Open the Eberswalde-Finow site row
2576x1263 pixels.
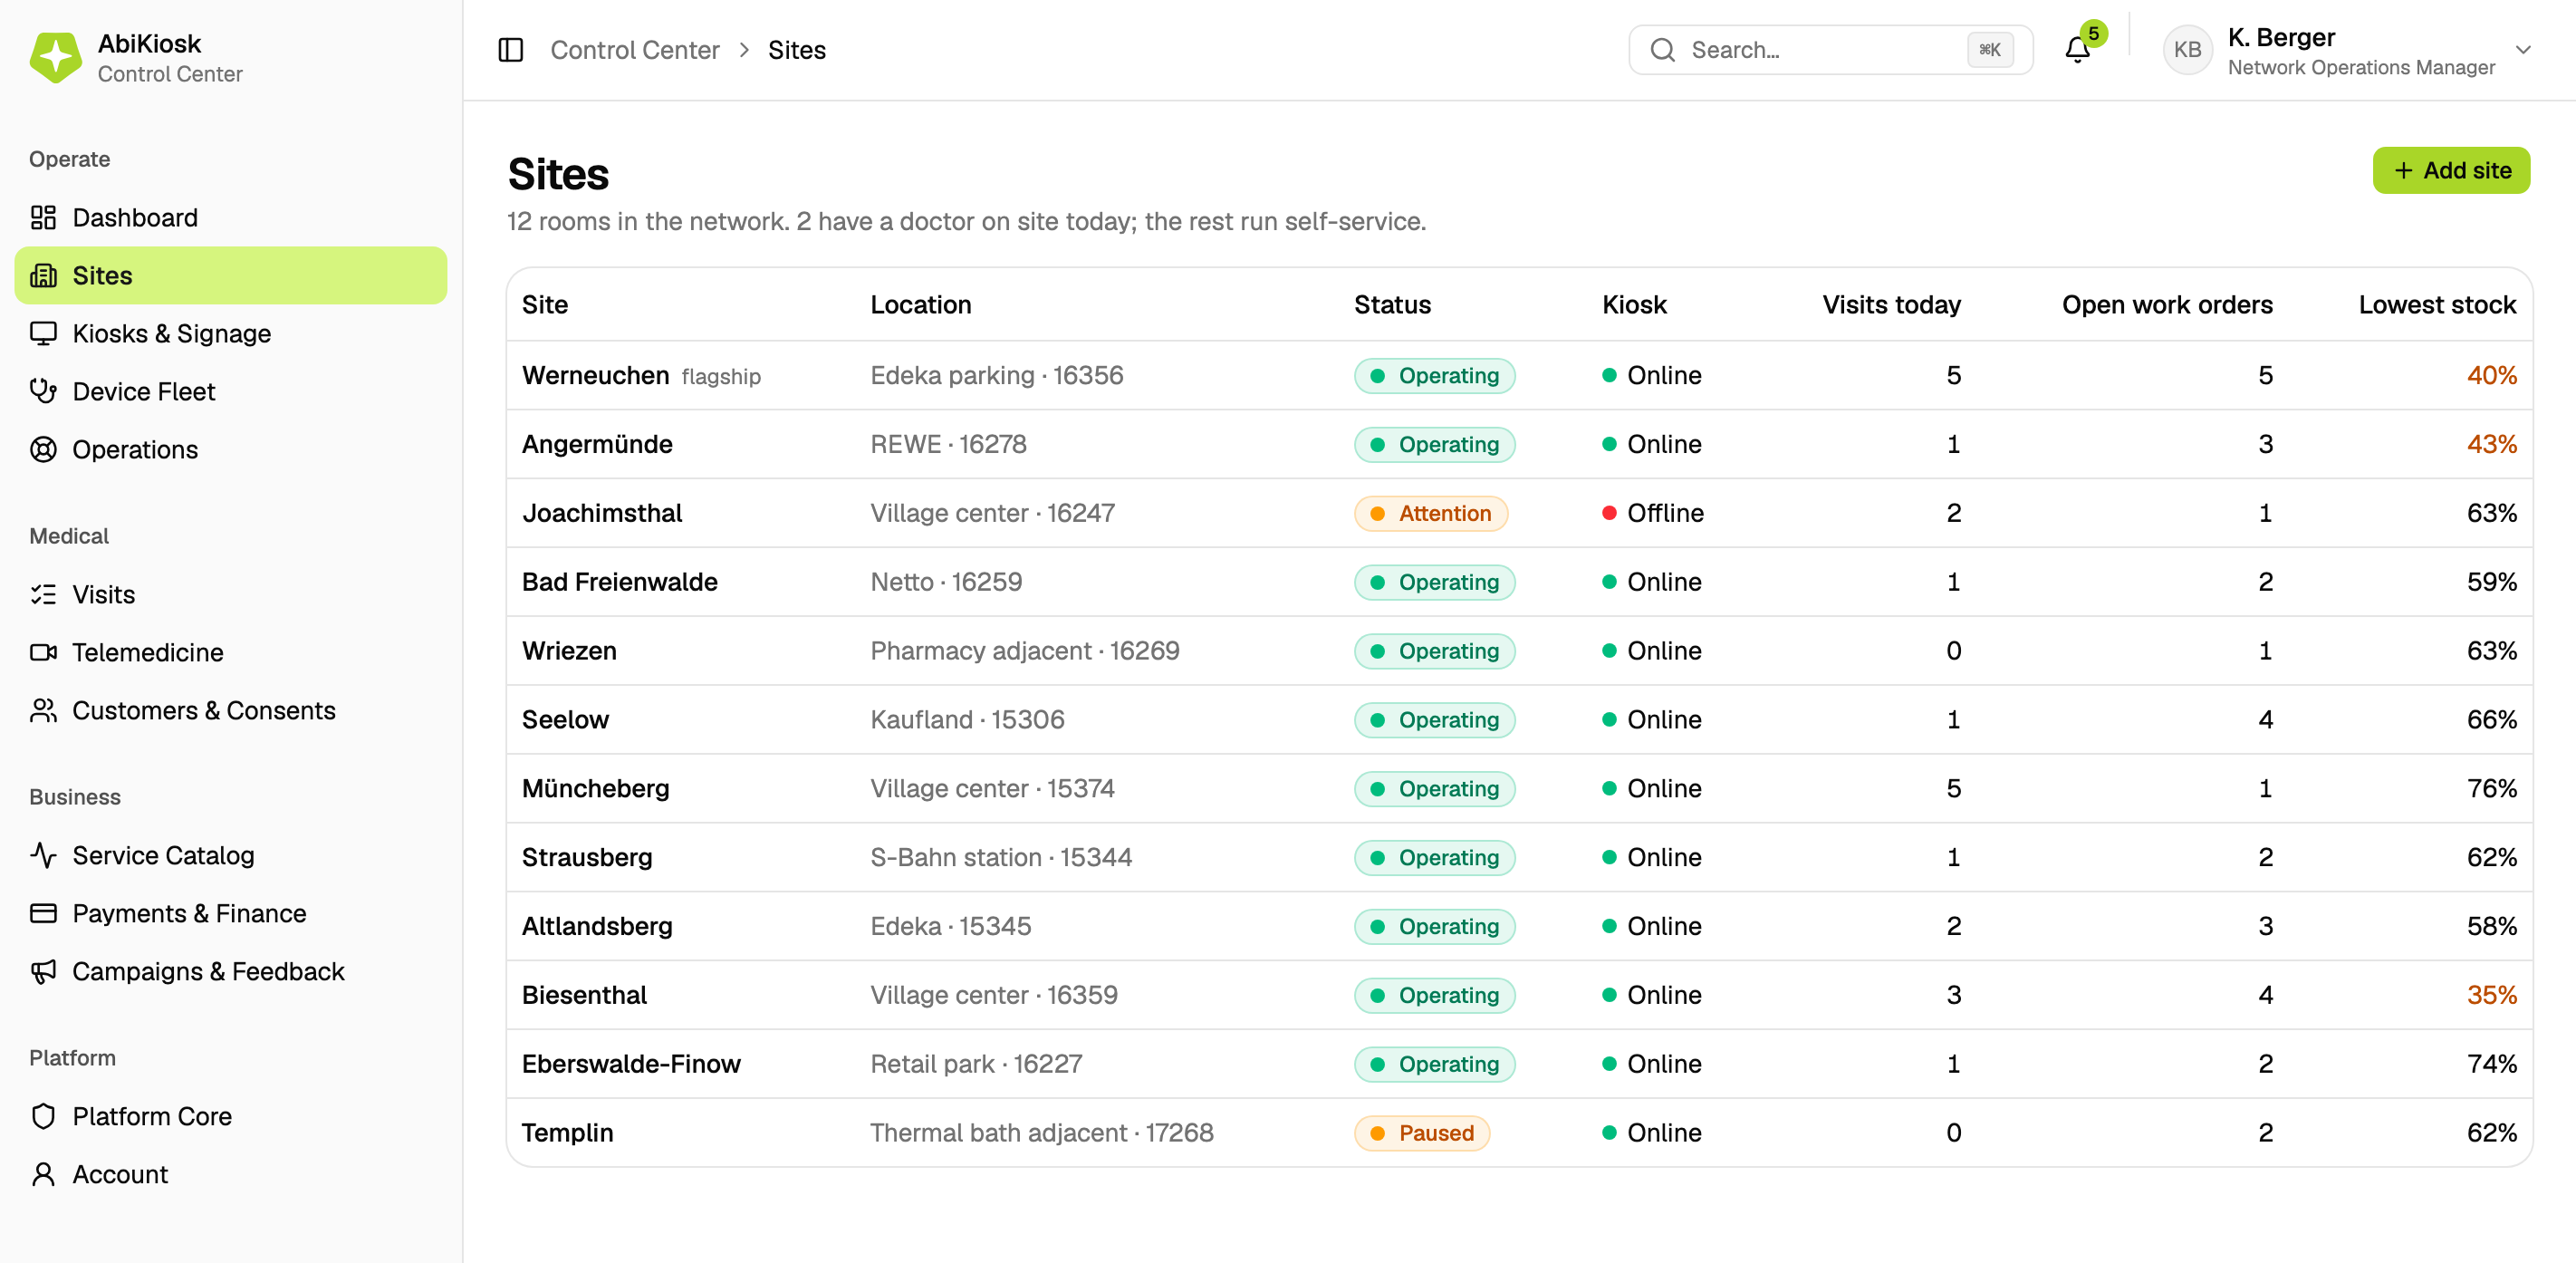[1519, 1064]
